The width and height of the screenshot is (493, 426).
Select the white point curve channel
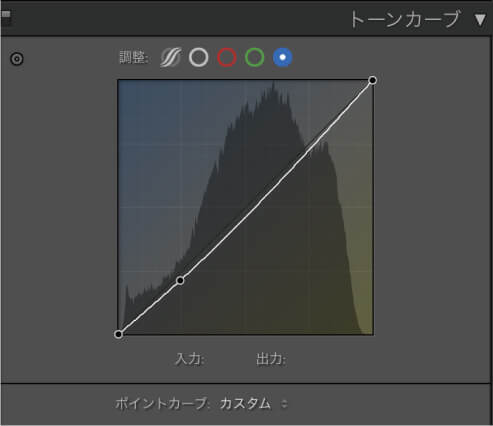click(x=199, y=57)
